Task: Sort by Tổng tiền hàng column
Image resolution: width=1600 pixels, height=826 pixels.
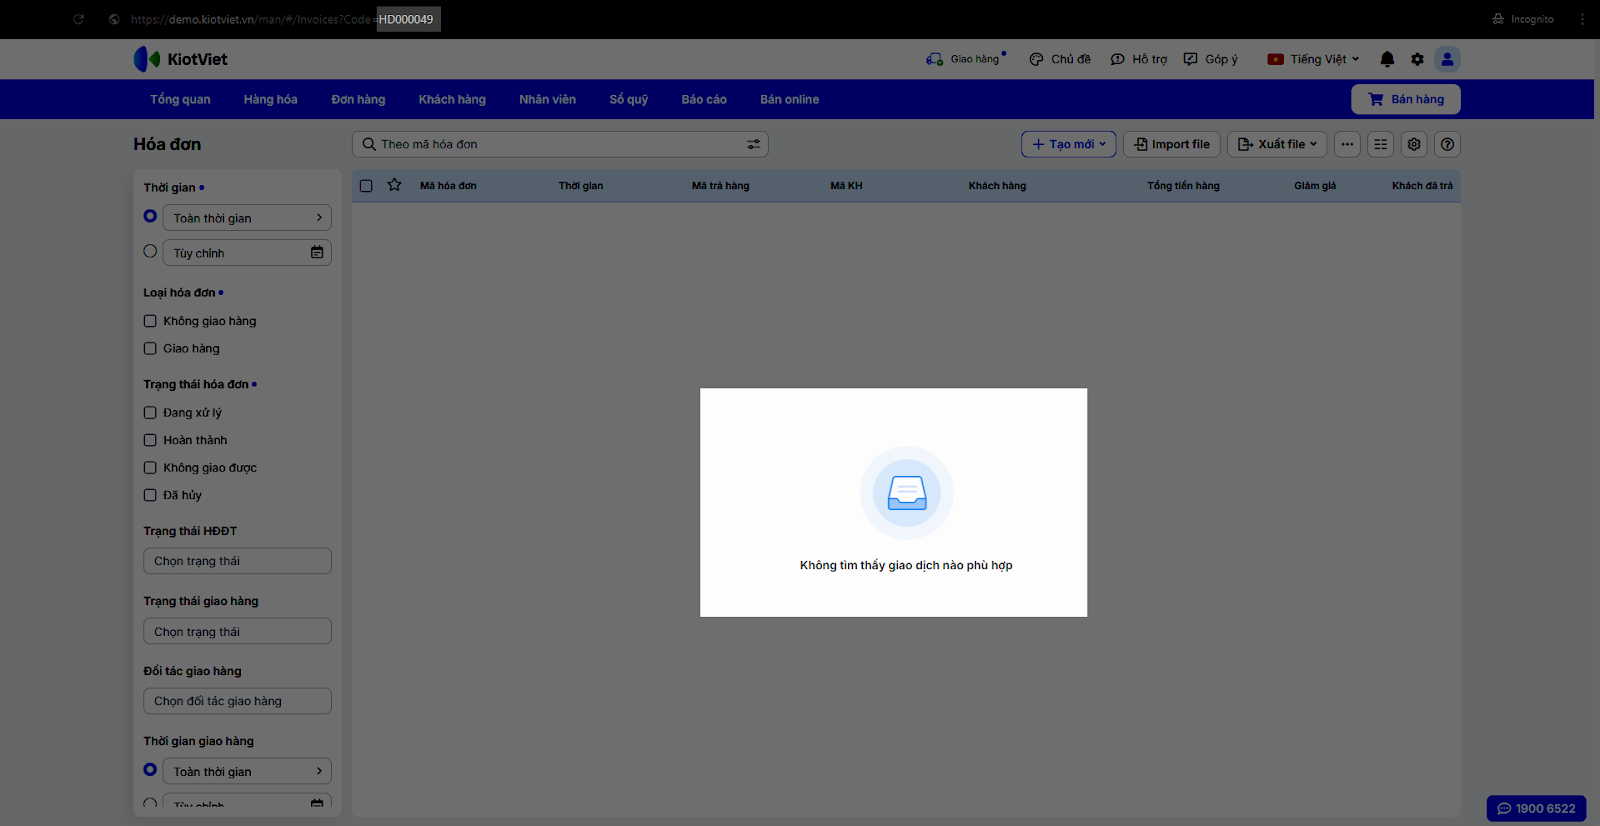Action: pos(1183,186)
